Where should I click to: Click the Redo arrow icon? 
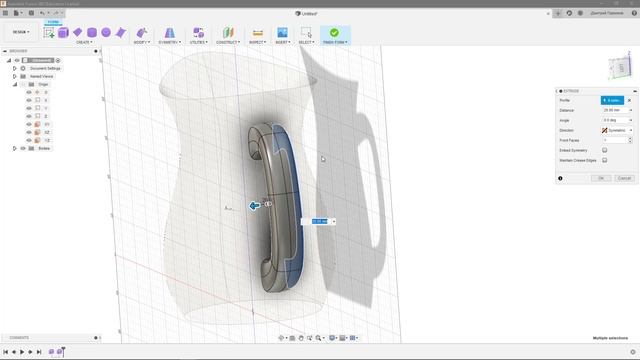[x=56, y=13]
